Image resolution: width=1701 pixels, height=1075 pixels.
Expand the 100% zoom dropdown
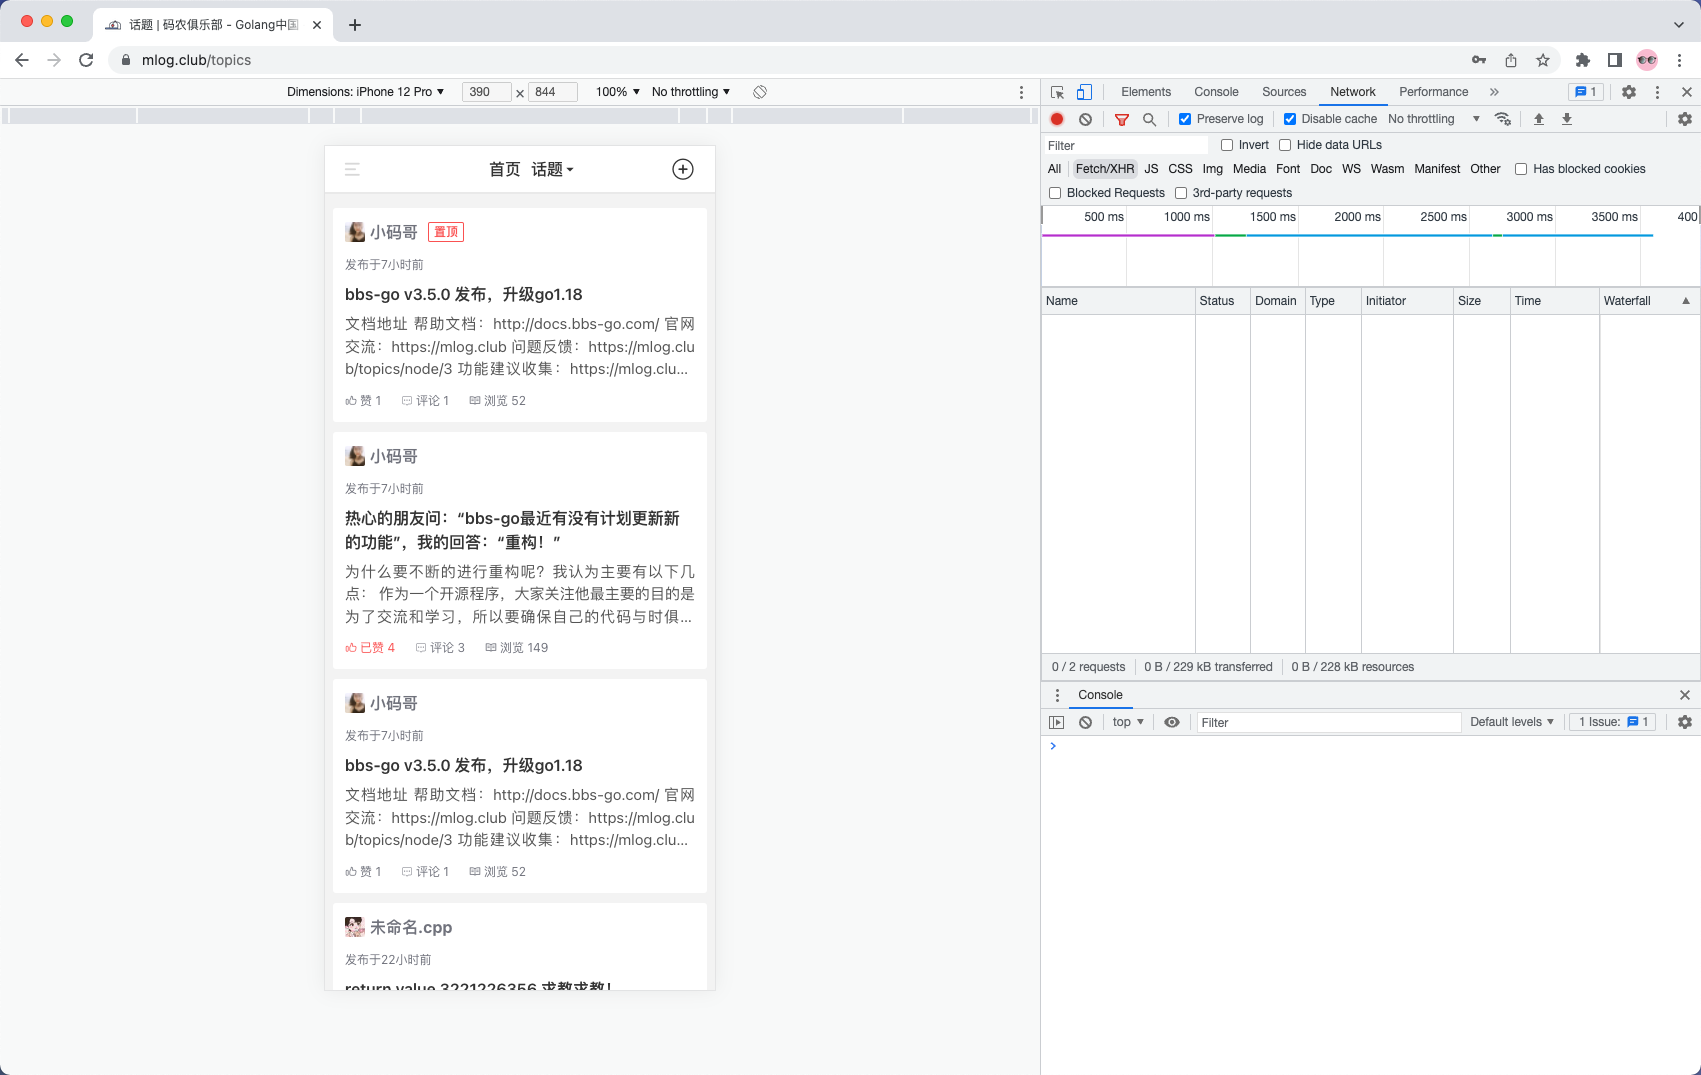[x=617, y=92]
